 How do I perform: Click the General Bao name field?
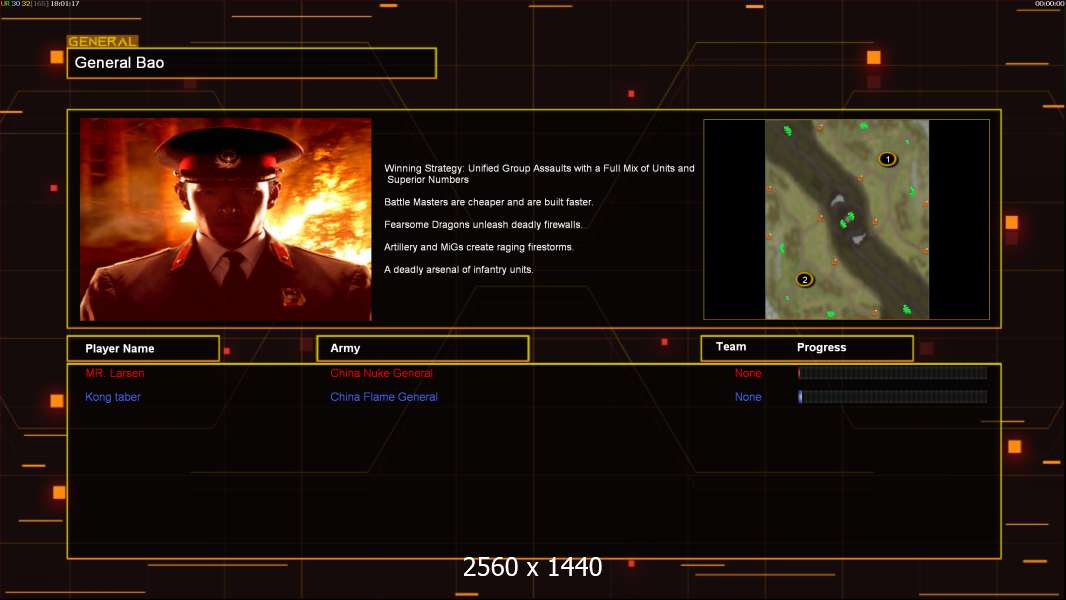252,63
